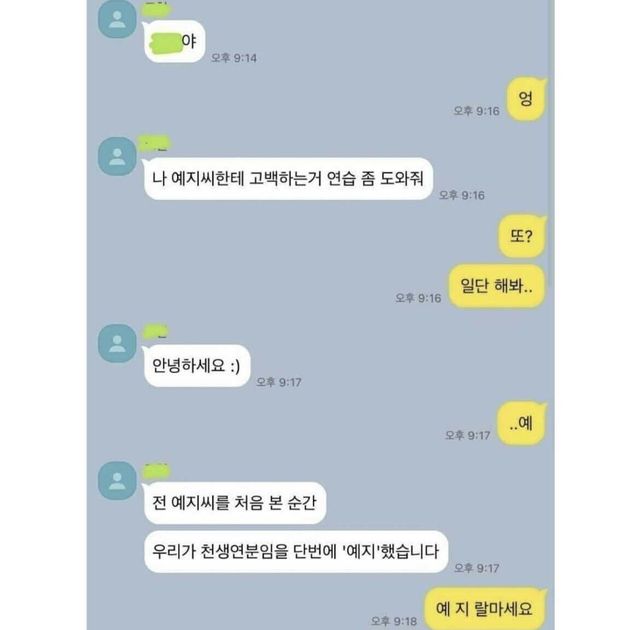Select the yellow '..예' reply bubble
Image resolution: width=640 pixels, height=630 pixels.
pyautogui.click(x=521, y=423)
